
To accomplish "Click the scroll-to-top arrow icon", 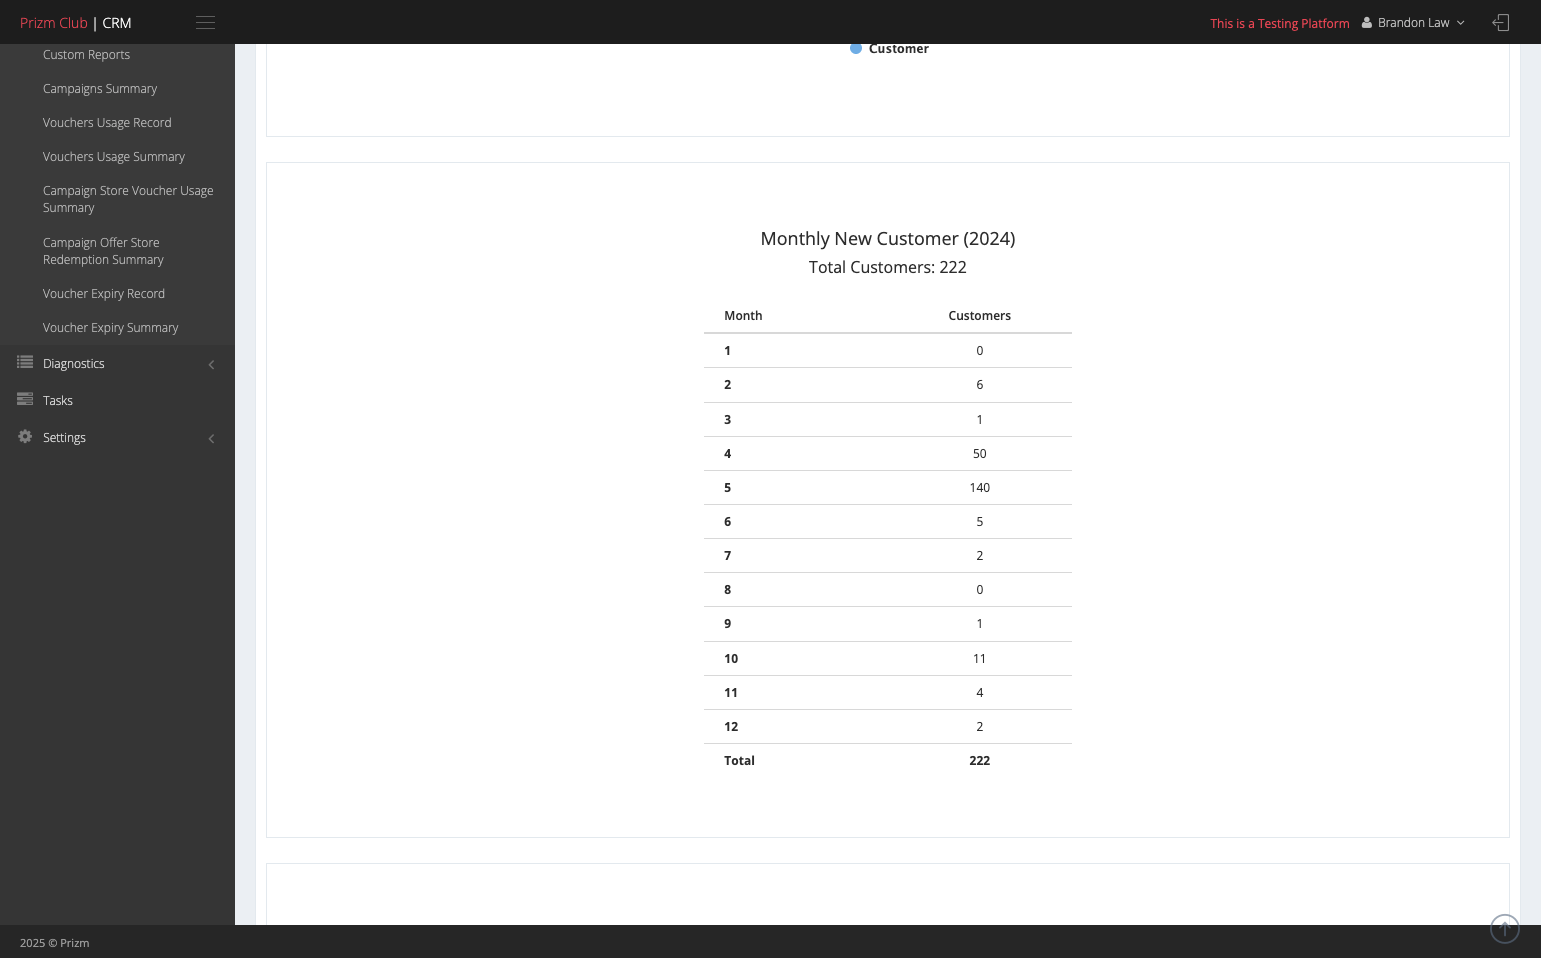I will click(1505, 929).
